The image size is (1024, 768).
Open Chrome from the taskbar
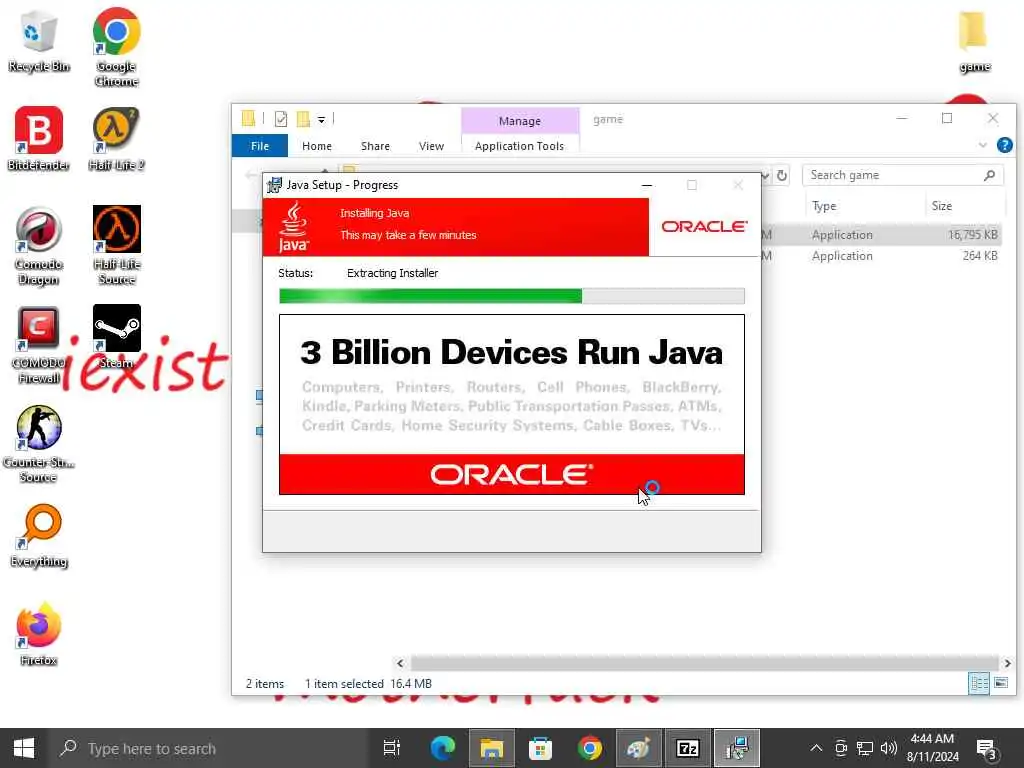click(590, 748)
